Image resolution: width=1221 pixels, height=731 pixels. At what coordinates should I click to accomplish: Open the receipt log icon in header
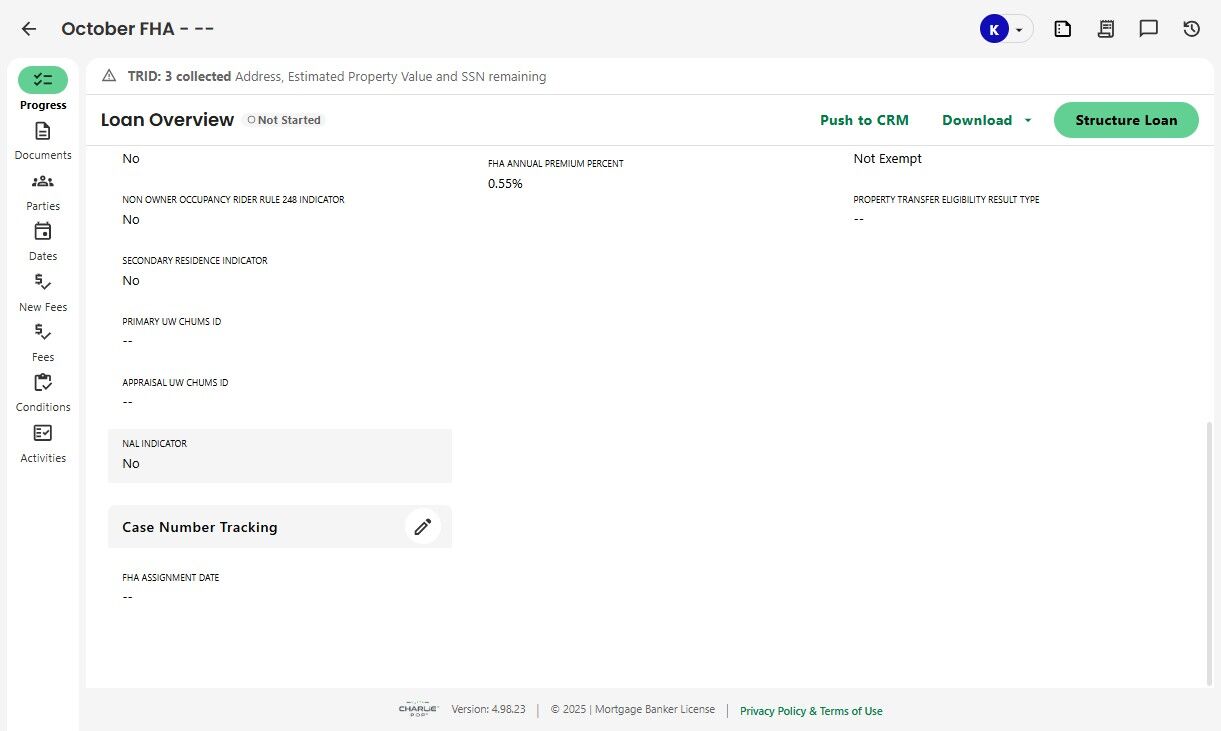[x=1106, y=29]
